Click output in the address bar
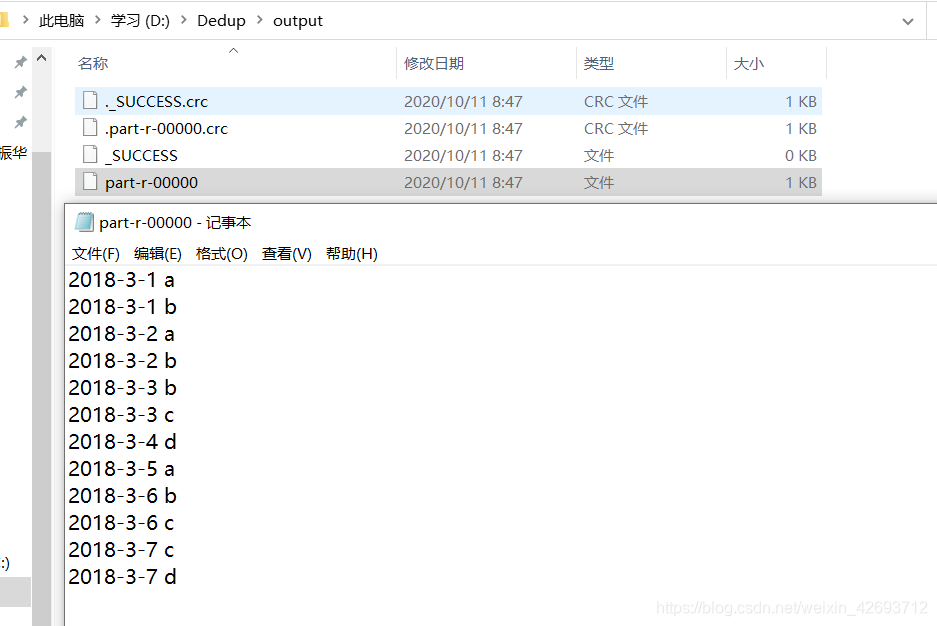Viewport: 937px width, 626px height. click(x=298, y=21)
